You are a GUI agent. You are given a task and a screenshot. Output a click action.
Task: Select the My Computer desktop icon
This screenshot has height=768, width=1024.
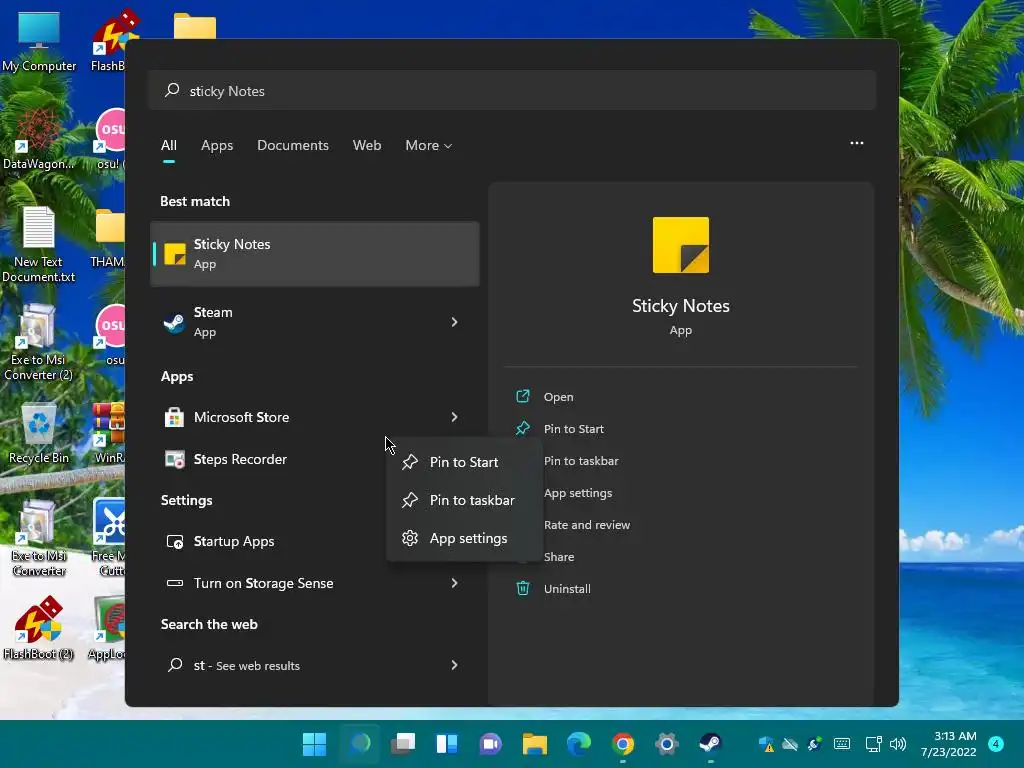point(39,41)
